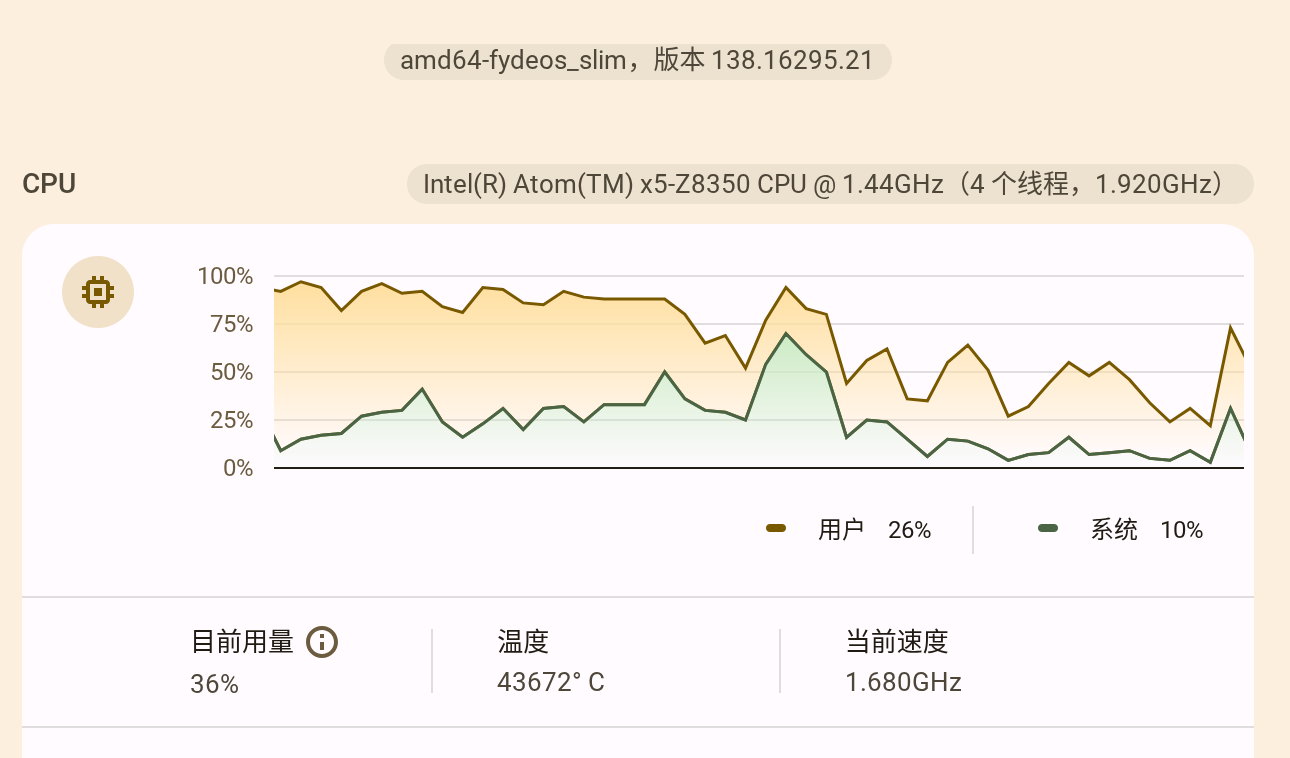This screenshot has width=1290, height=758.
Task: Click the amd64-fydeos_slim version chip
Action: [x=637, y=61]
